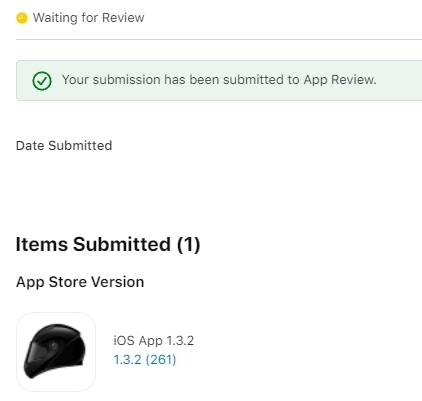Click the submission success banner message
The width and height of the screenshot is (422, 401).
[219, 80]
